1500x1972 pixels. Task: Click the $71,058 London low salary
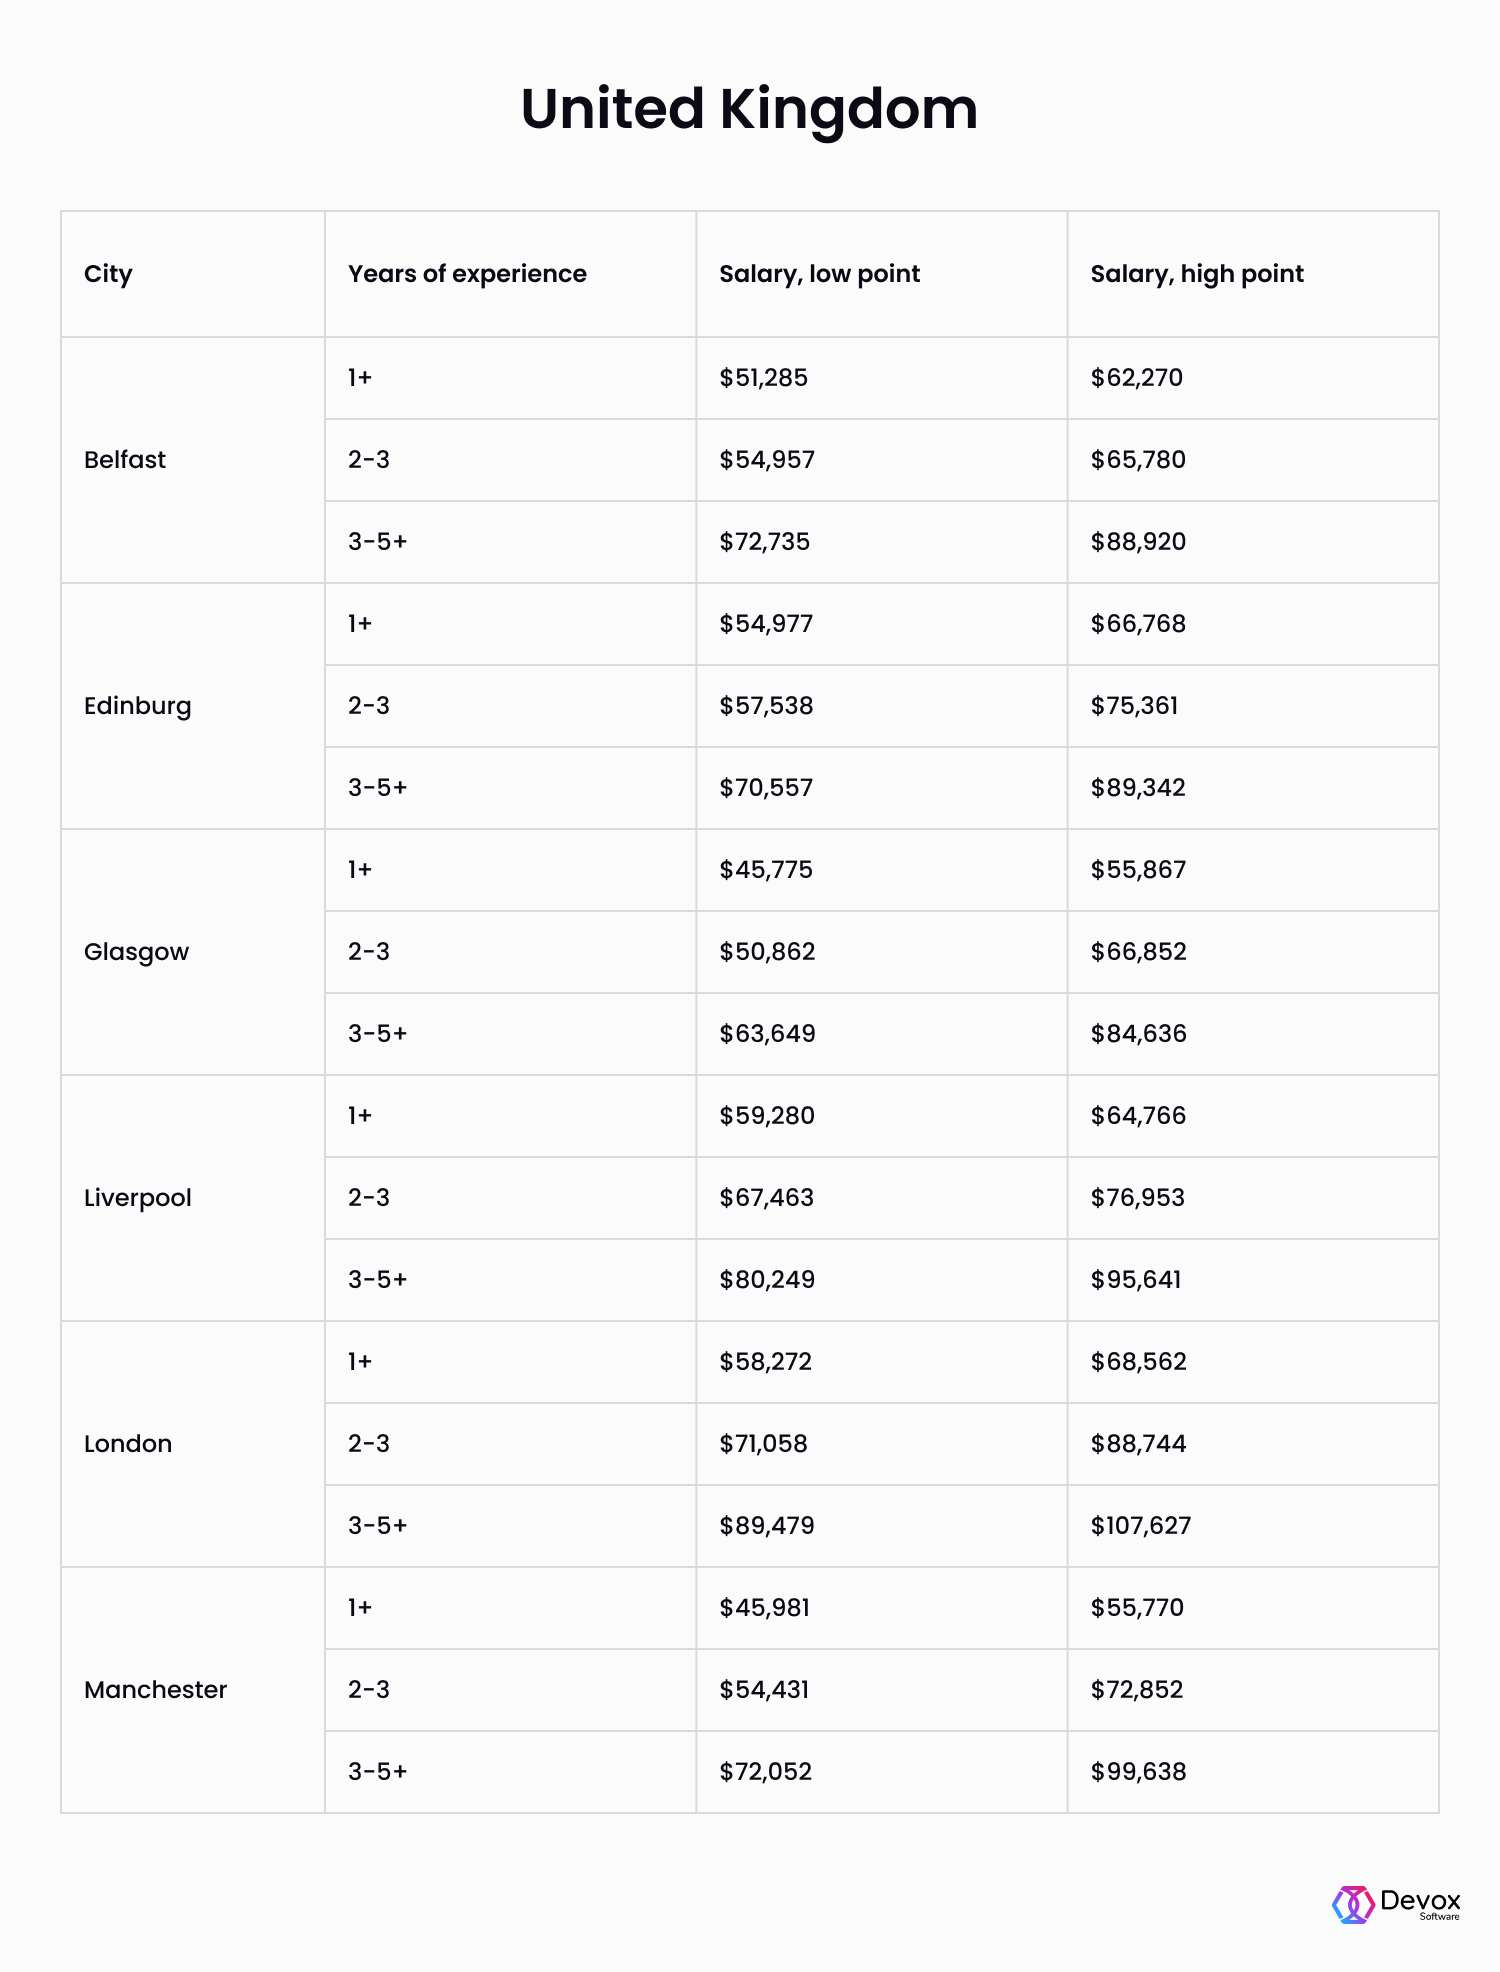(763, 1444)
